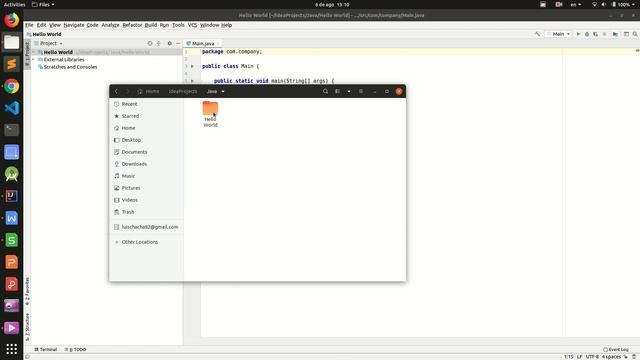The width and height of the screenshot is (640, 360).
Task: Expand the External Libraries tree node
Action: click(x=33, y=60)
